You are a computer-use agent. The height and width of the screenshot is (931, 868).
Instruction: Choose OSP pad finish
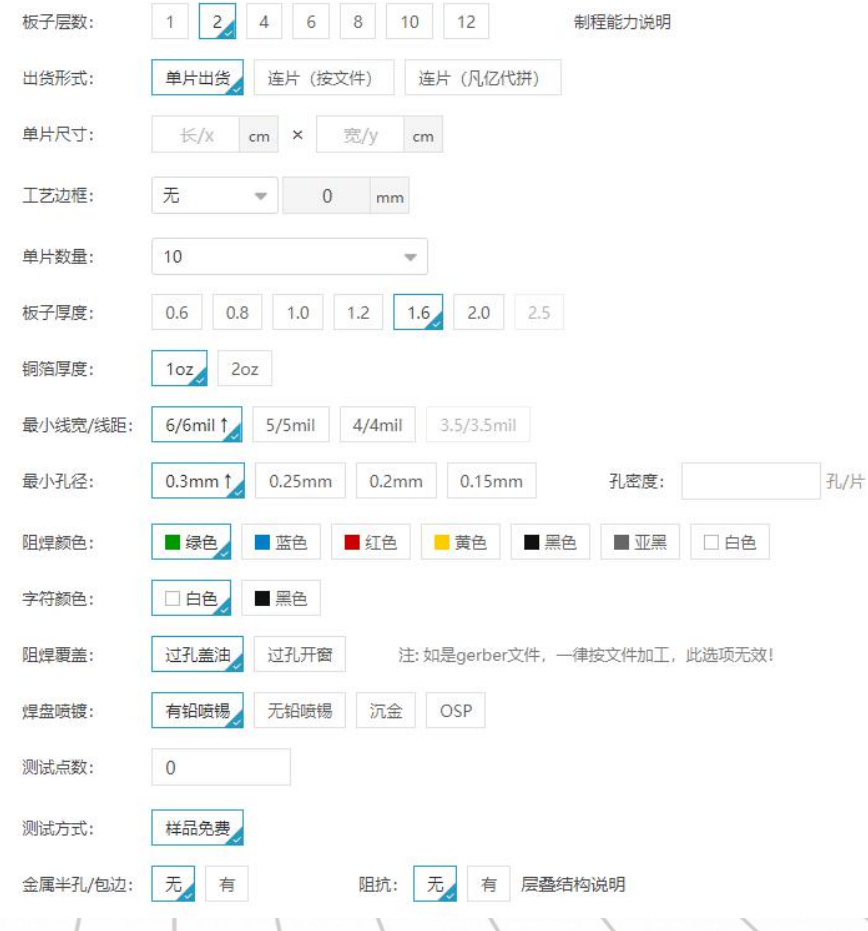tap(455, 710)
